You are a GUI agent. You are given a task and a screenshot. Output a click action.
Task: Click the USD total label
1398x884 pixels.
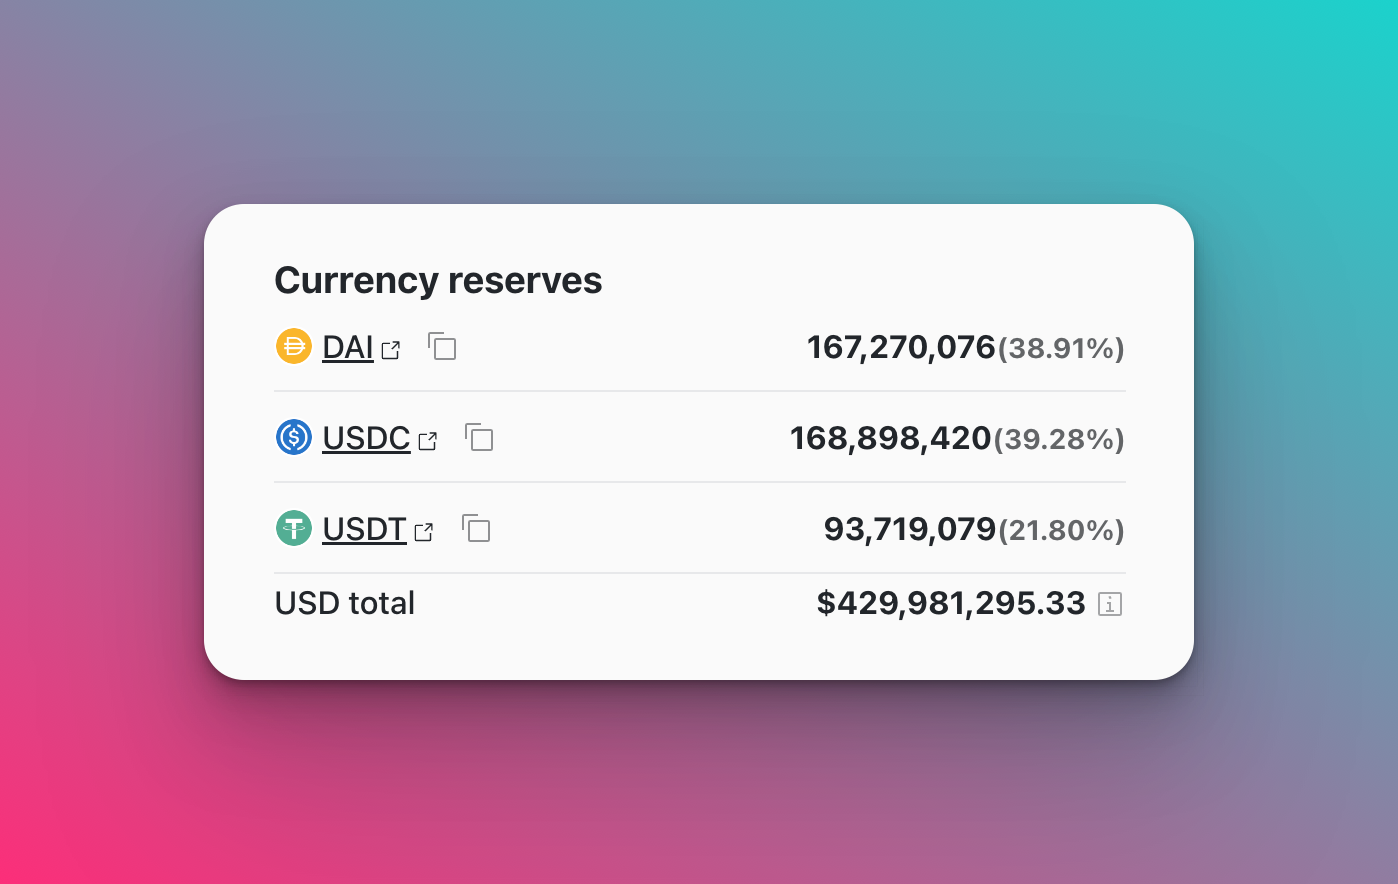click(x=345, y=603)
